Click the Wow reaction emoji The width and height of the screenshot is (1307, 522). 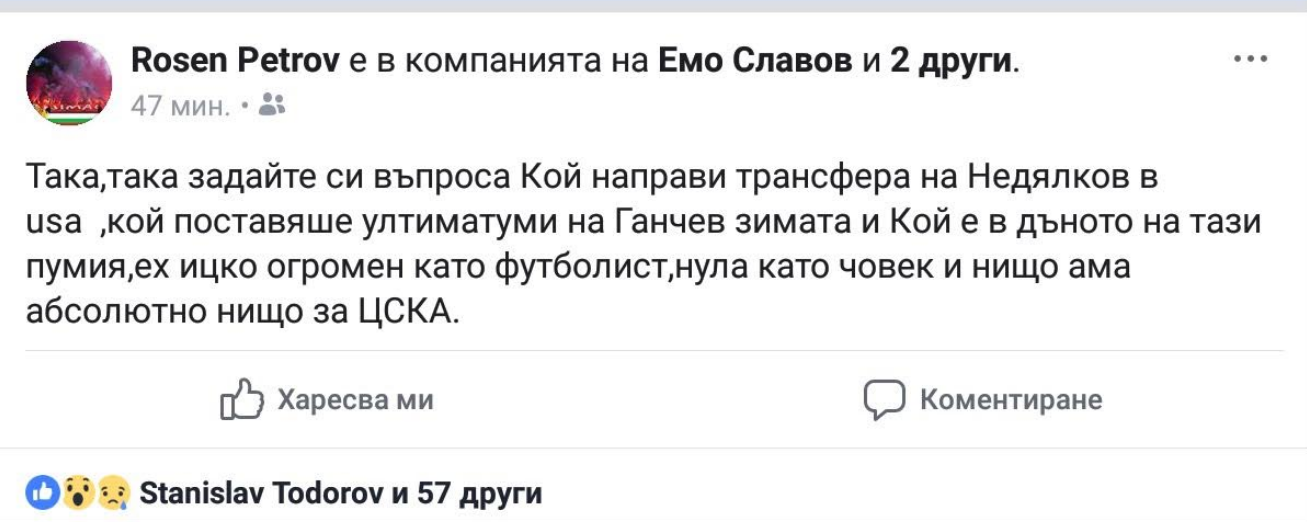point(78,493)
